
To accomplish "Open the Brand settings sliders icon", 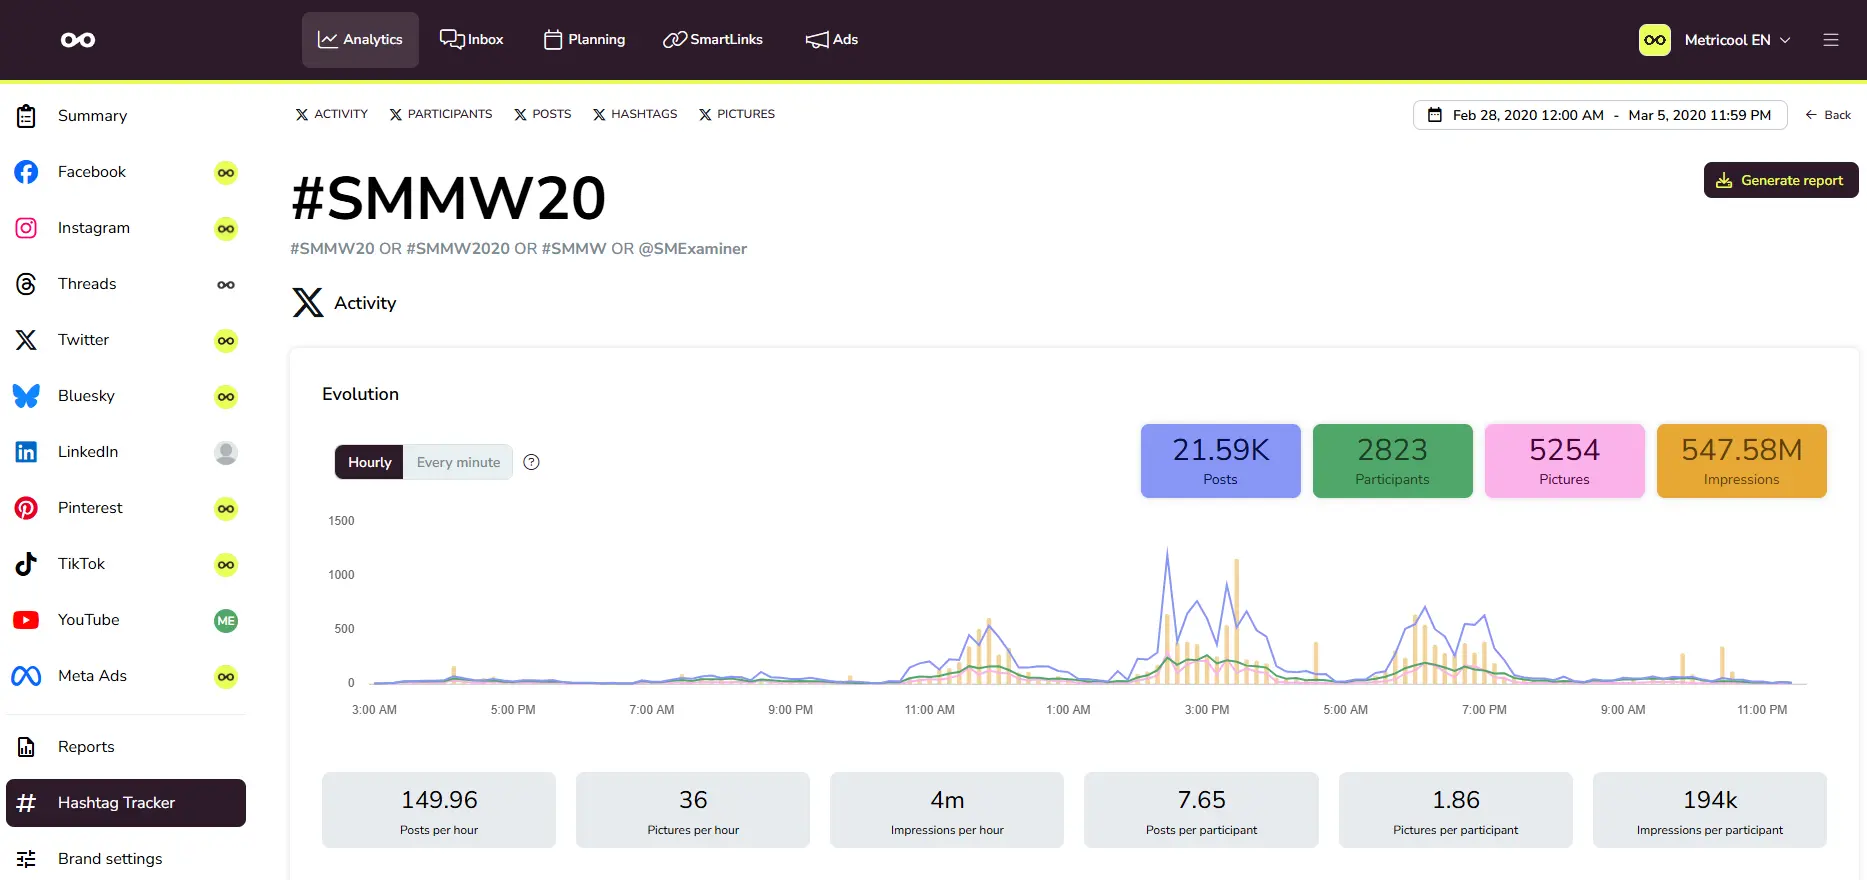I will (x=27, y=859).
